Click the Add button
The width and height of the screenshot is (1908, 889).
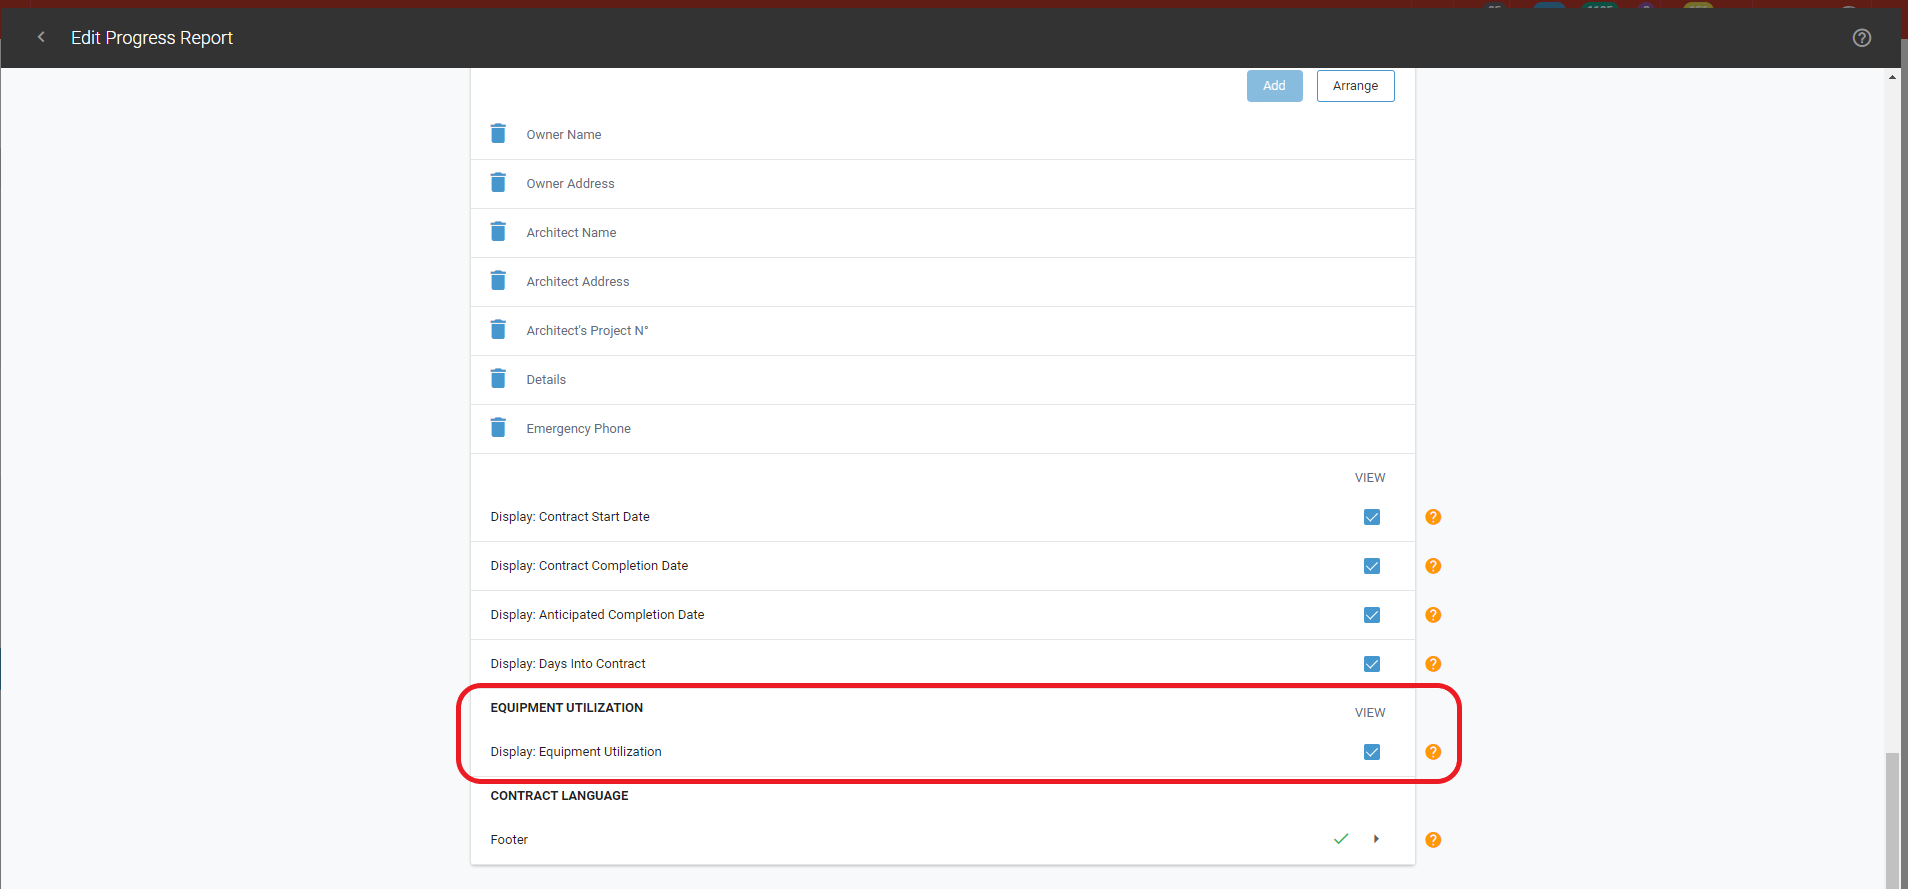point(1274,86)
